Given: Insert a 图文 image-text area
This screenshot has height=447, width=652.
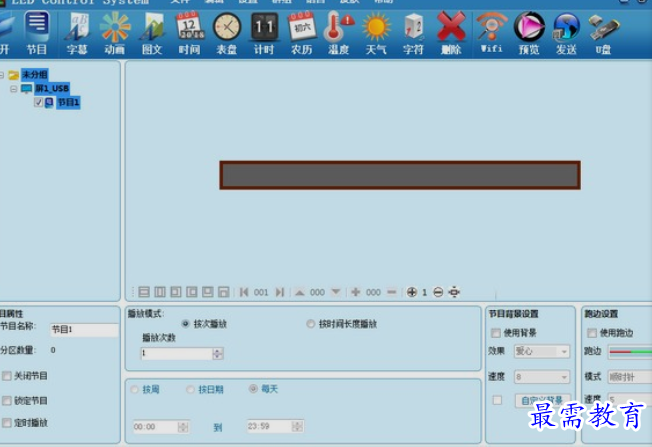Looking at the screenshot, I should (152, 33).
